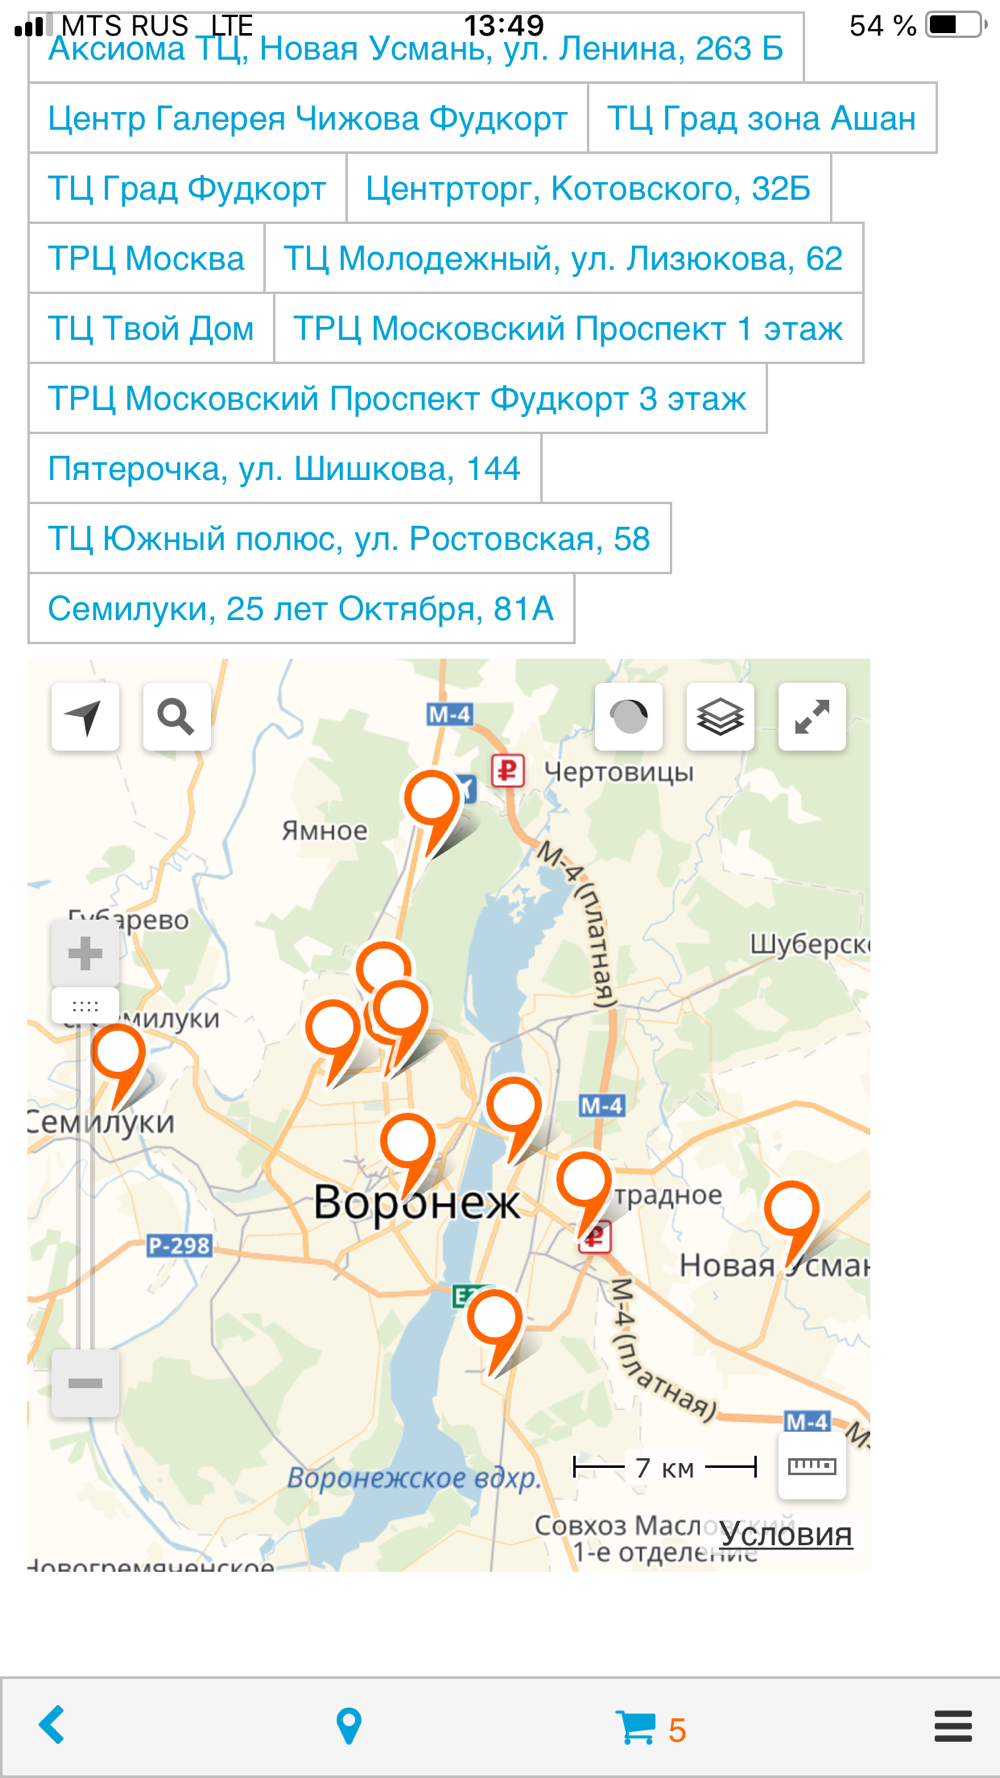Select Семилуки, 25 лет Октября, 81А
This screenshot has height=1778, width=1000.
click(x=301, y=608)
